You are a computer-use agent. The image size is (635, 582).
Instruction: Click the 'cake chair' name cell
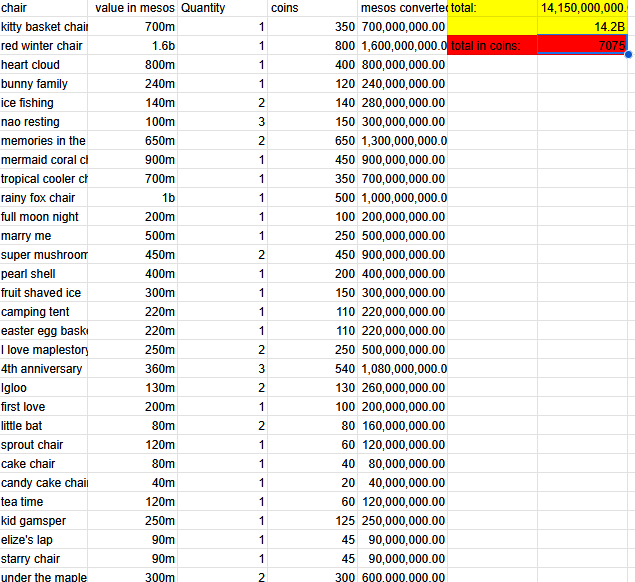pos(44,464)
